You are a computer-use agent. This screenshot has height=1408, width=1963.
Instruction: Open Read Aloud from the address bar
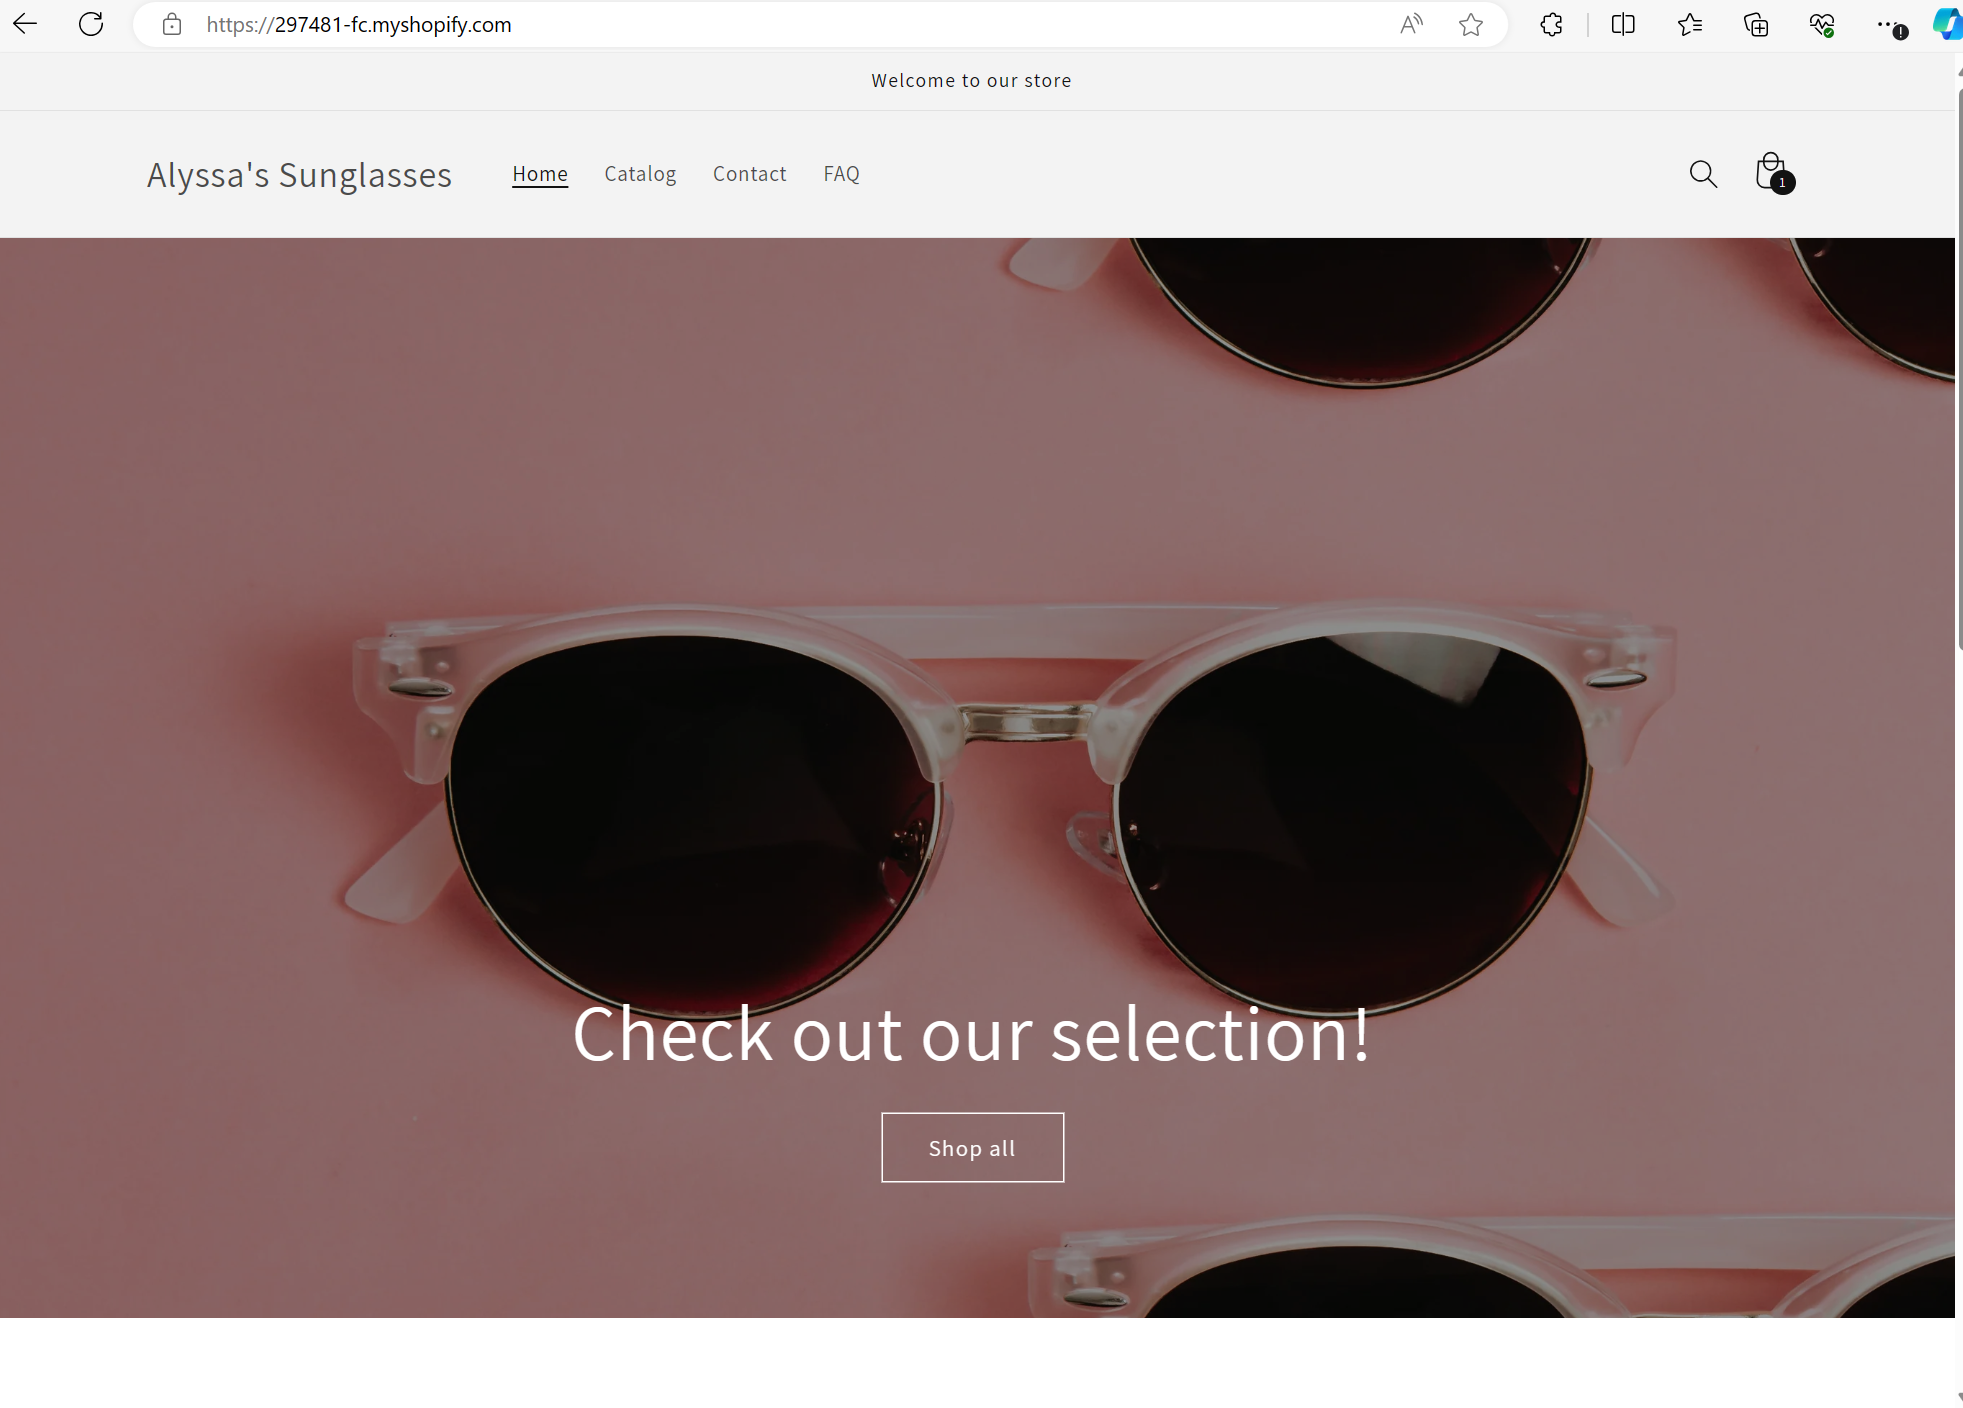tap(1411, 24)
